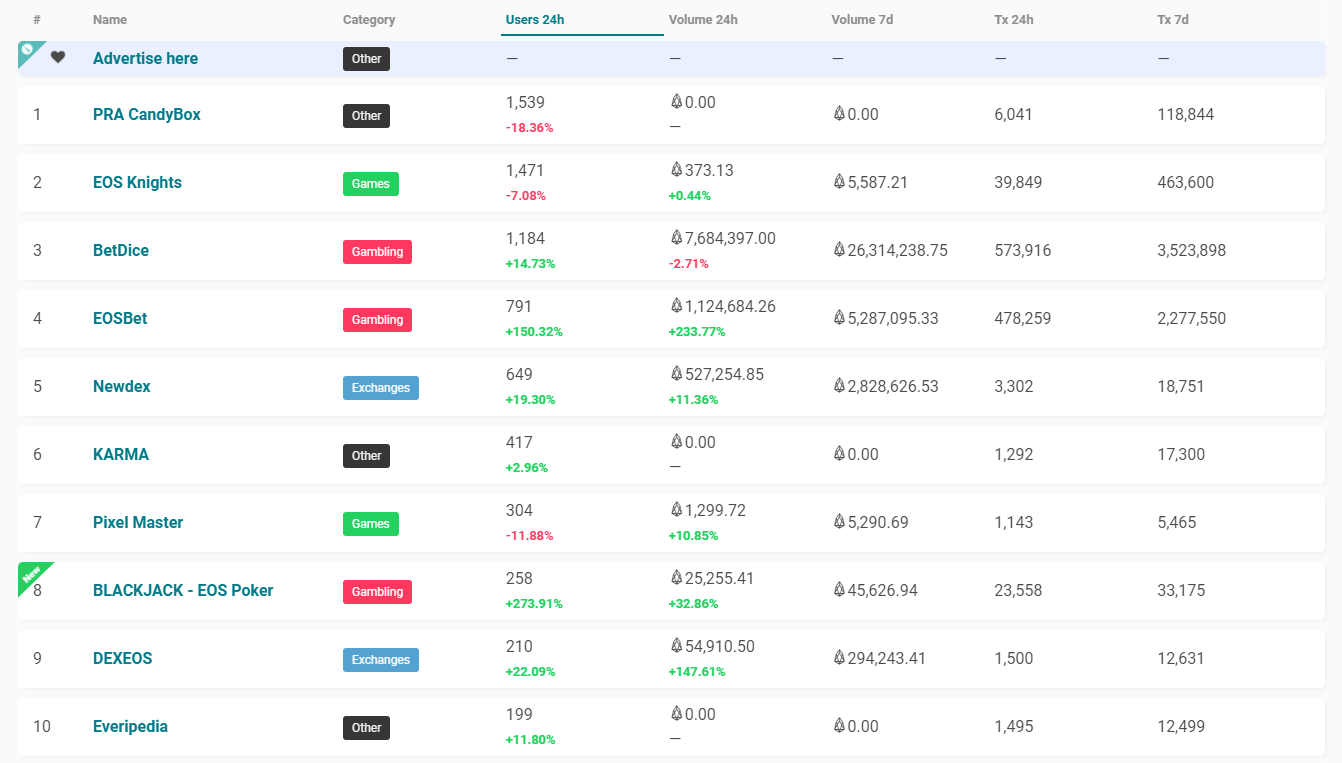Click Newdex Tx 7d value 18,751

[x=1181, y=386]
